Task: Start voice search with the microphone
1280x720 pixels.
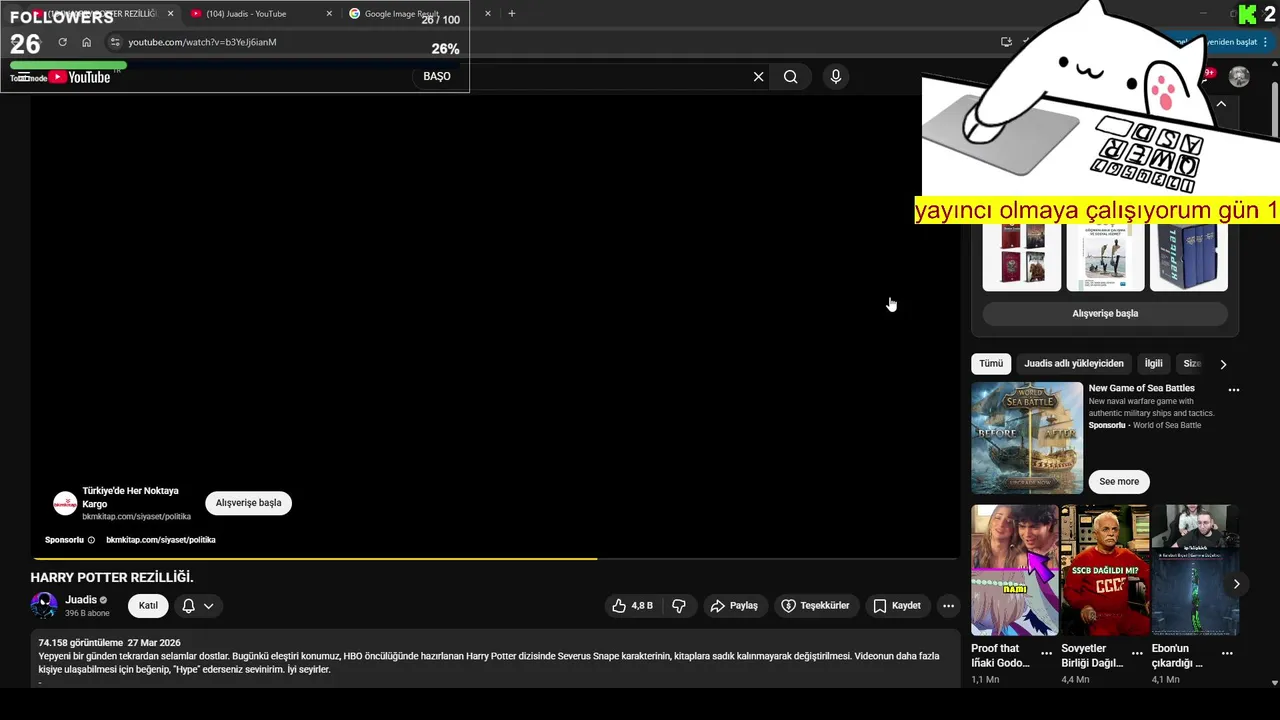Action: [x=836, y=77]
